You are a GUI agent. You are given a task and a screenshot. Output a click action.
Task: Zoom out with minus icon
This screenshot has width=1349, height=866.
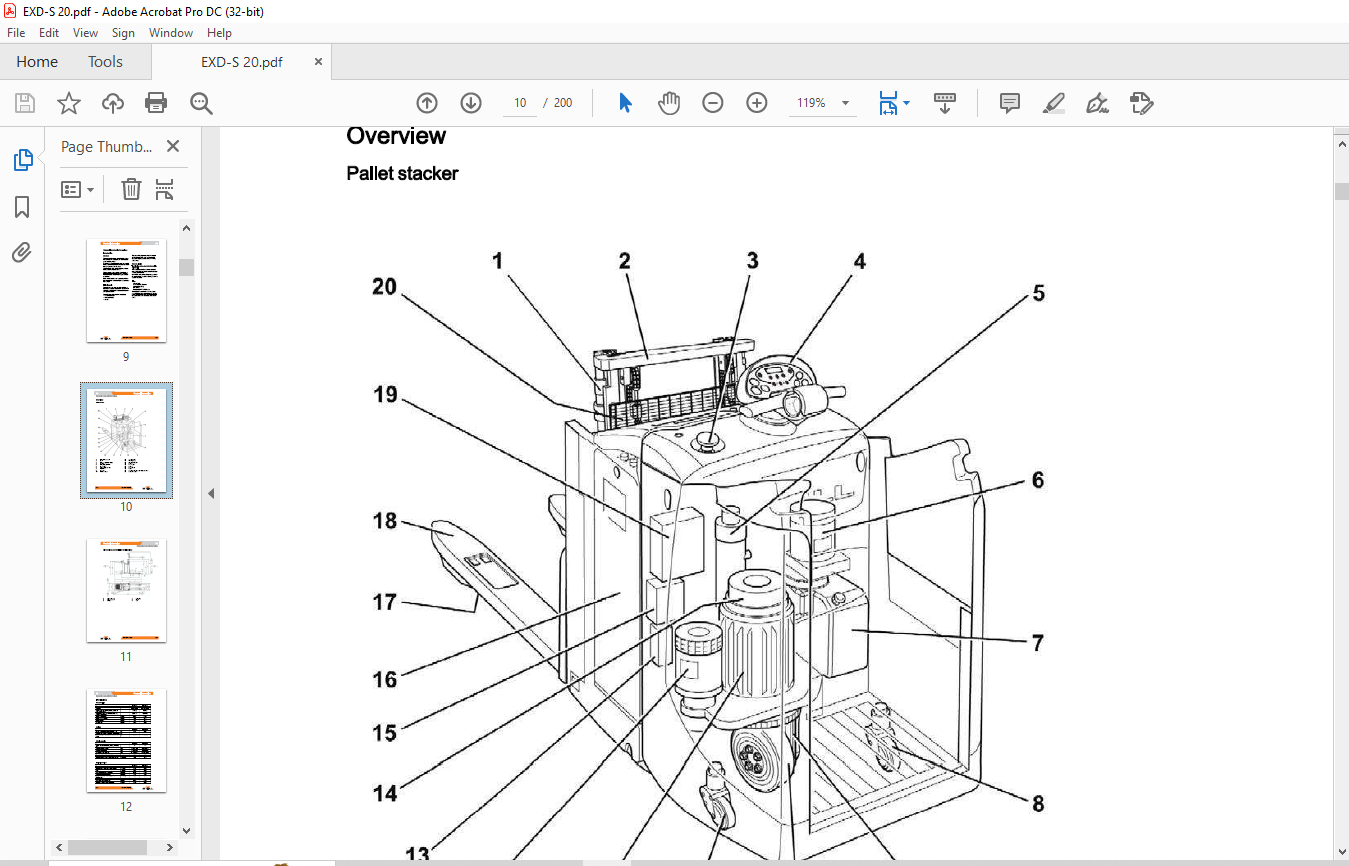(x=713, y=103)
